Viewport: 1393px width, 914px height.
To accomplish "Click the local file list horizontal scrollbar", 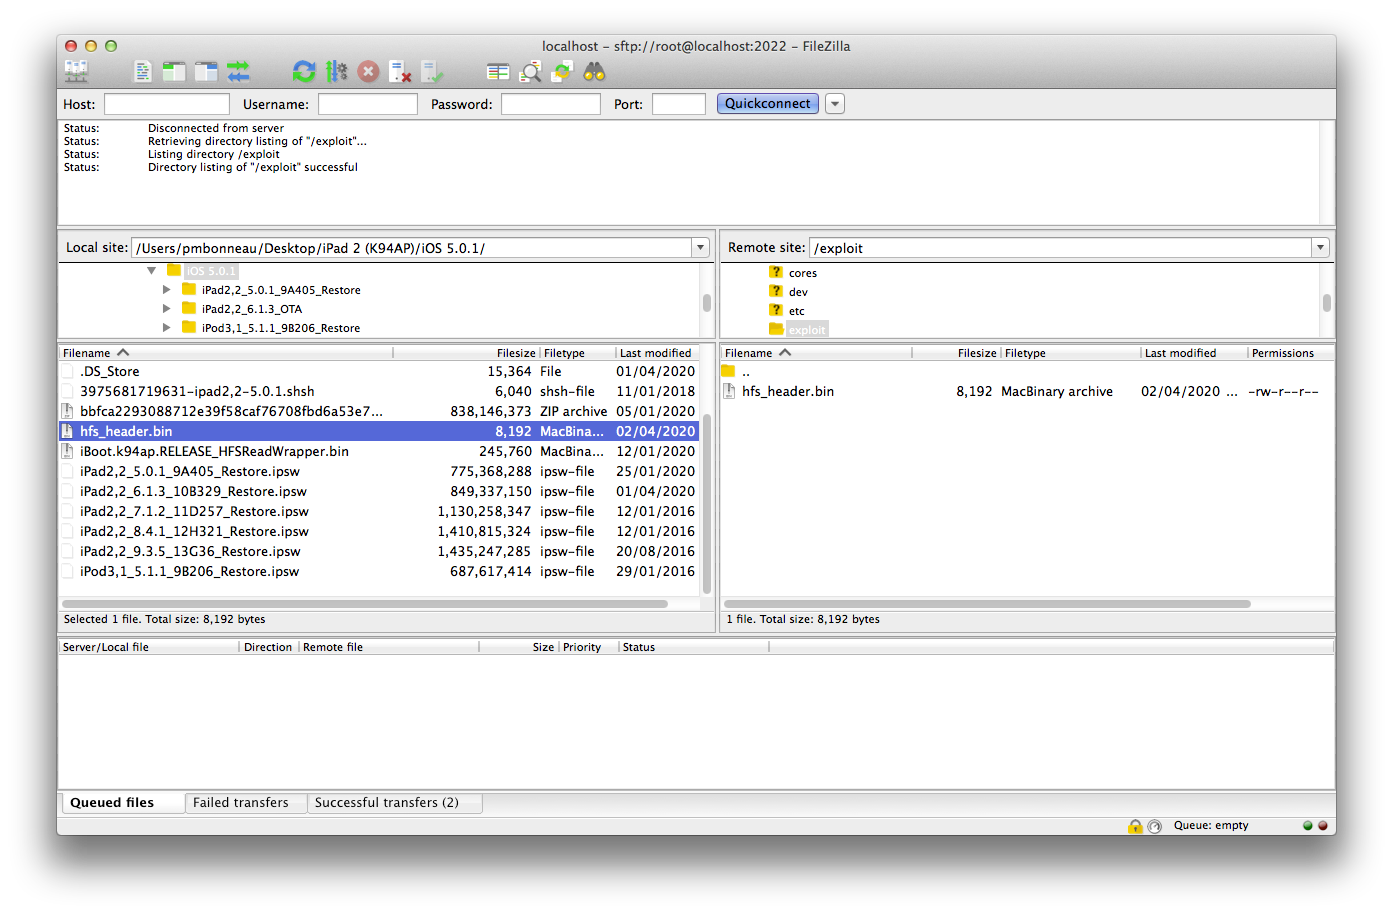I will click(x=365, y=604).
